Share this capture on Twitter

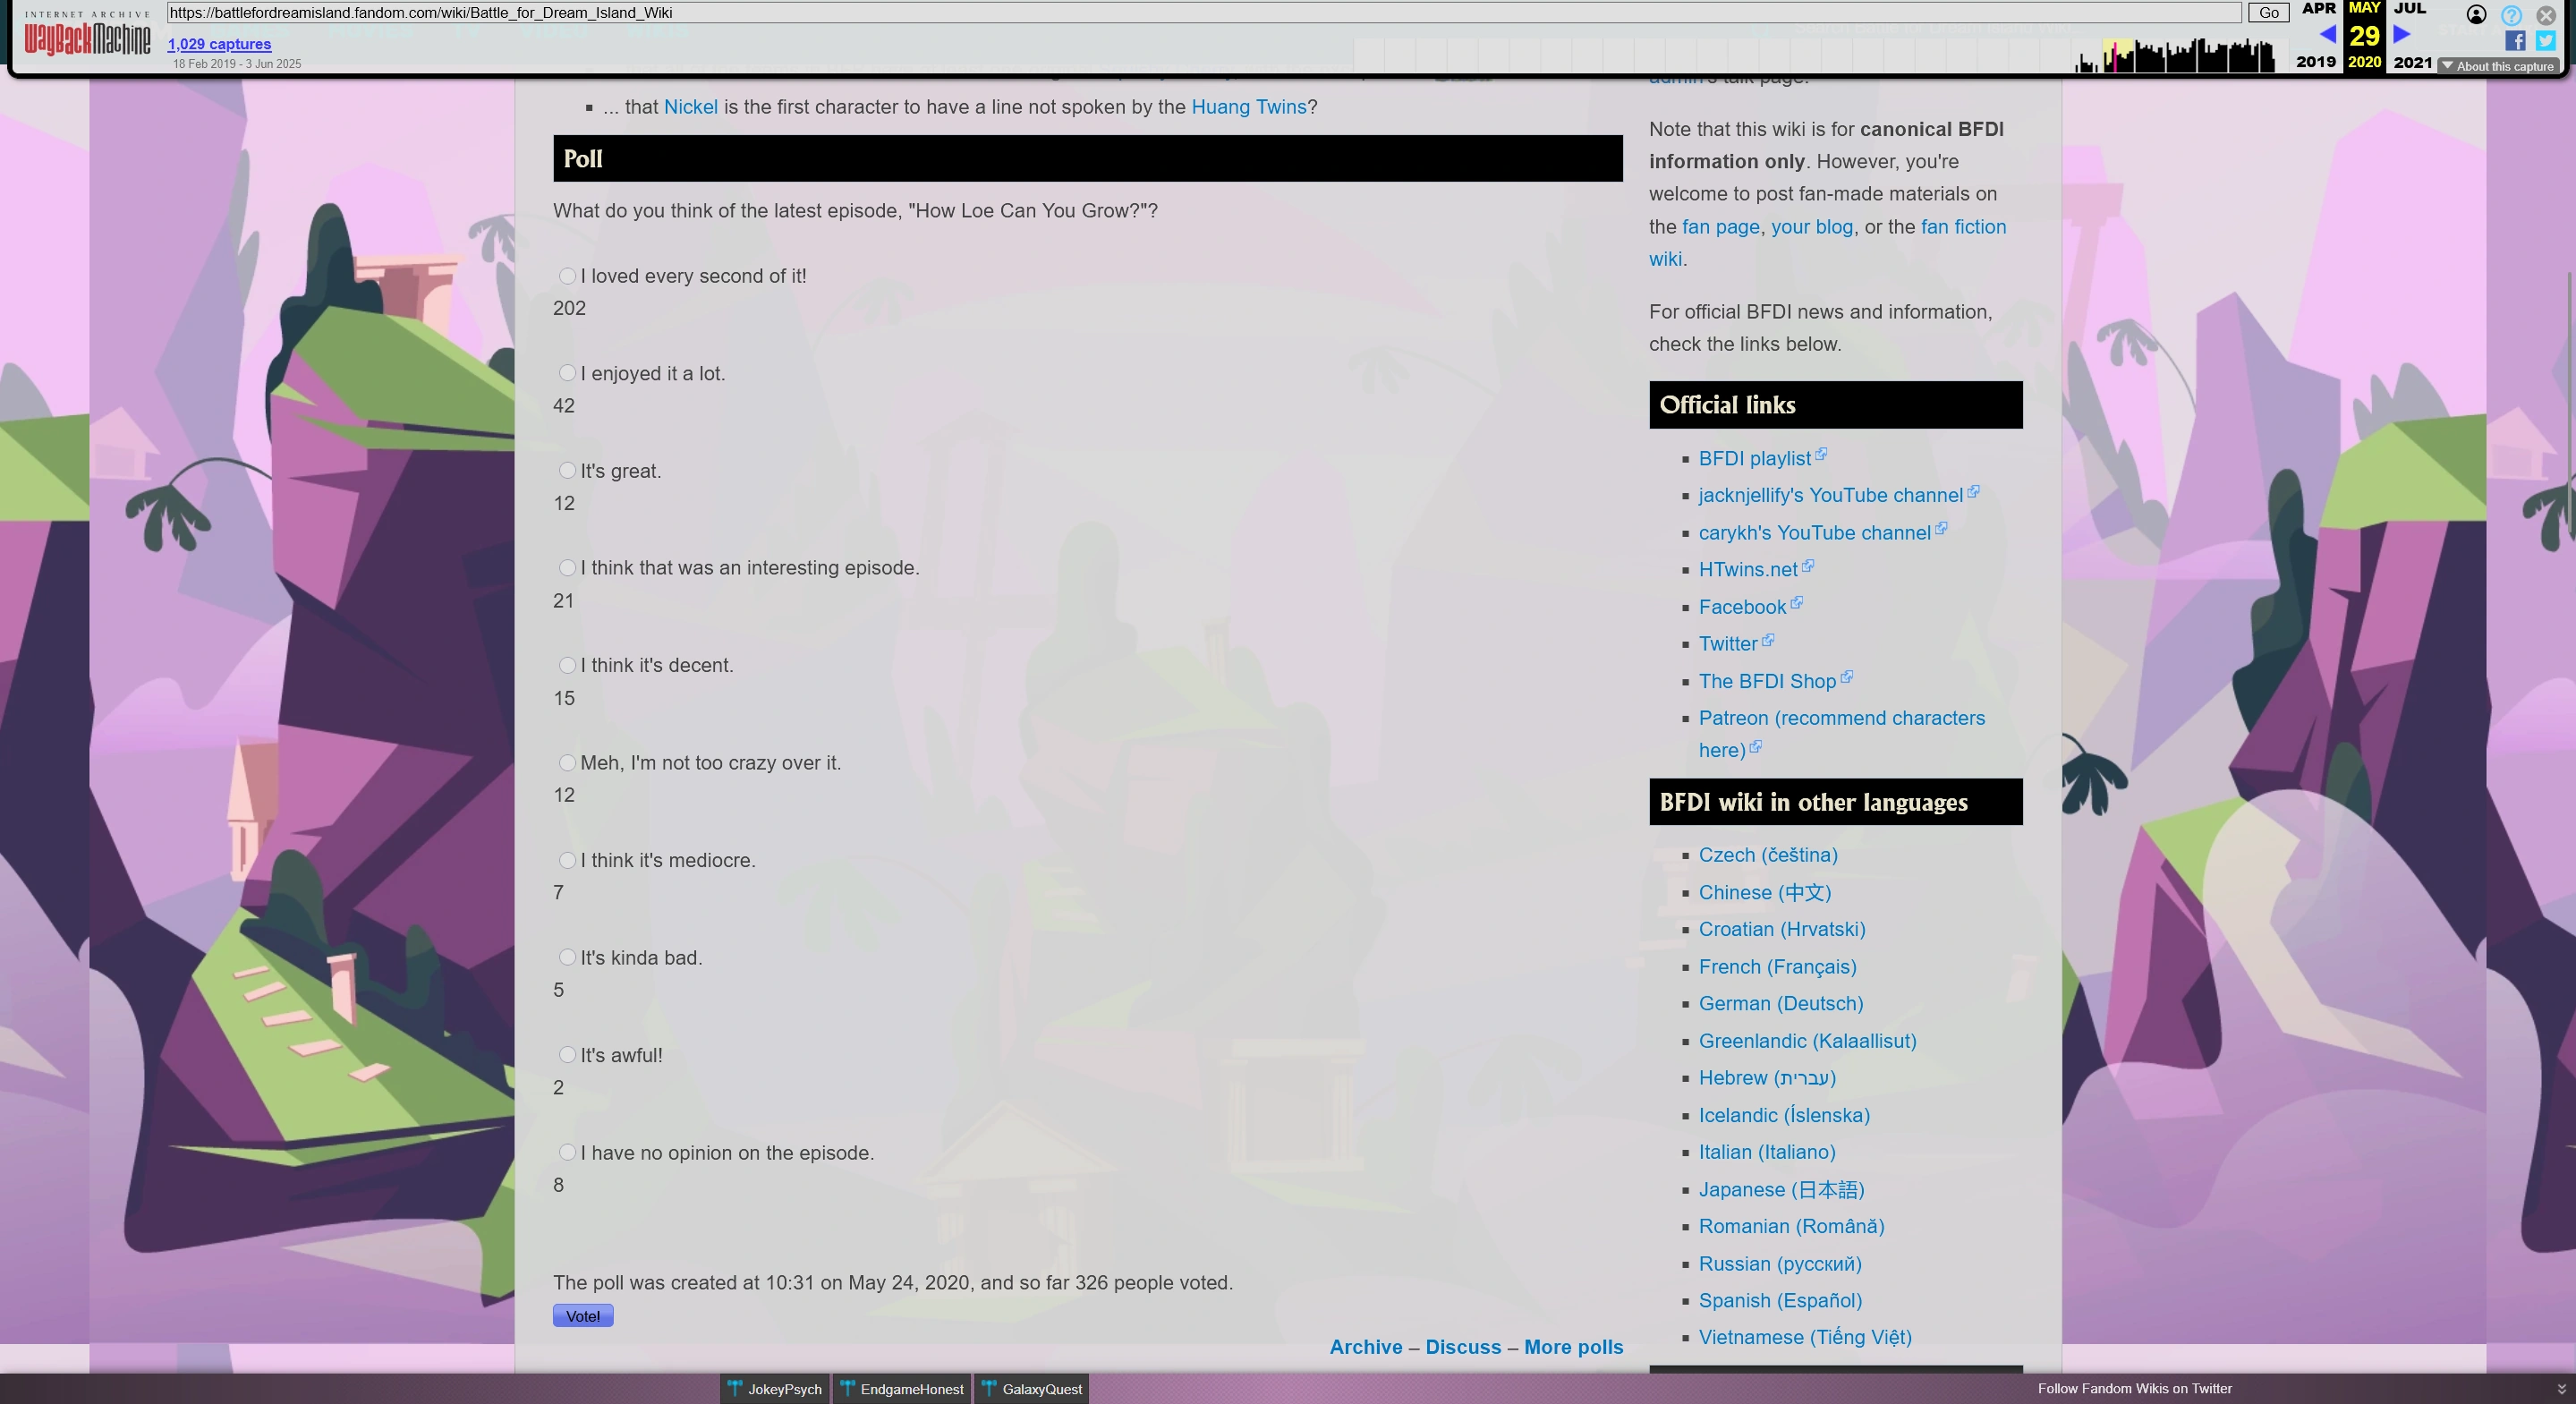click(x=2544, y=41)
